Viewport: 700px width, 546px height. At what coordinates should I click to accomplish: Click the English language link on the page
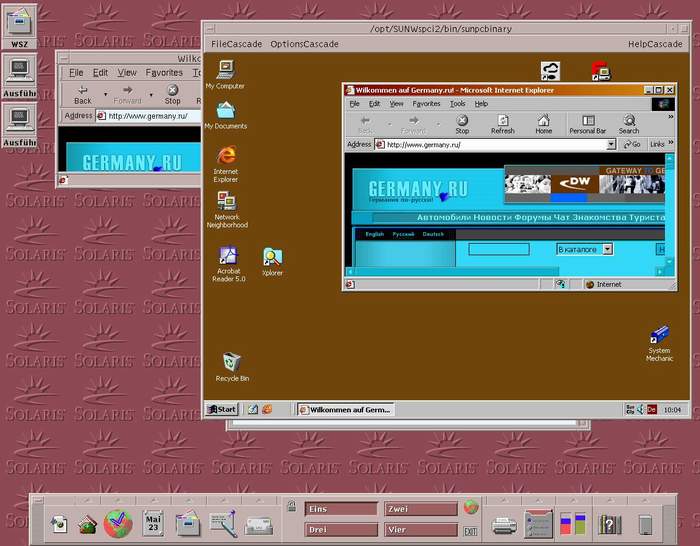coord(374,234)
